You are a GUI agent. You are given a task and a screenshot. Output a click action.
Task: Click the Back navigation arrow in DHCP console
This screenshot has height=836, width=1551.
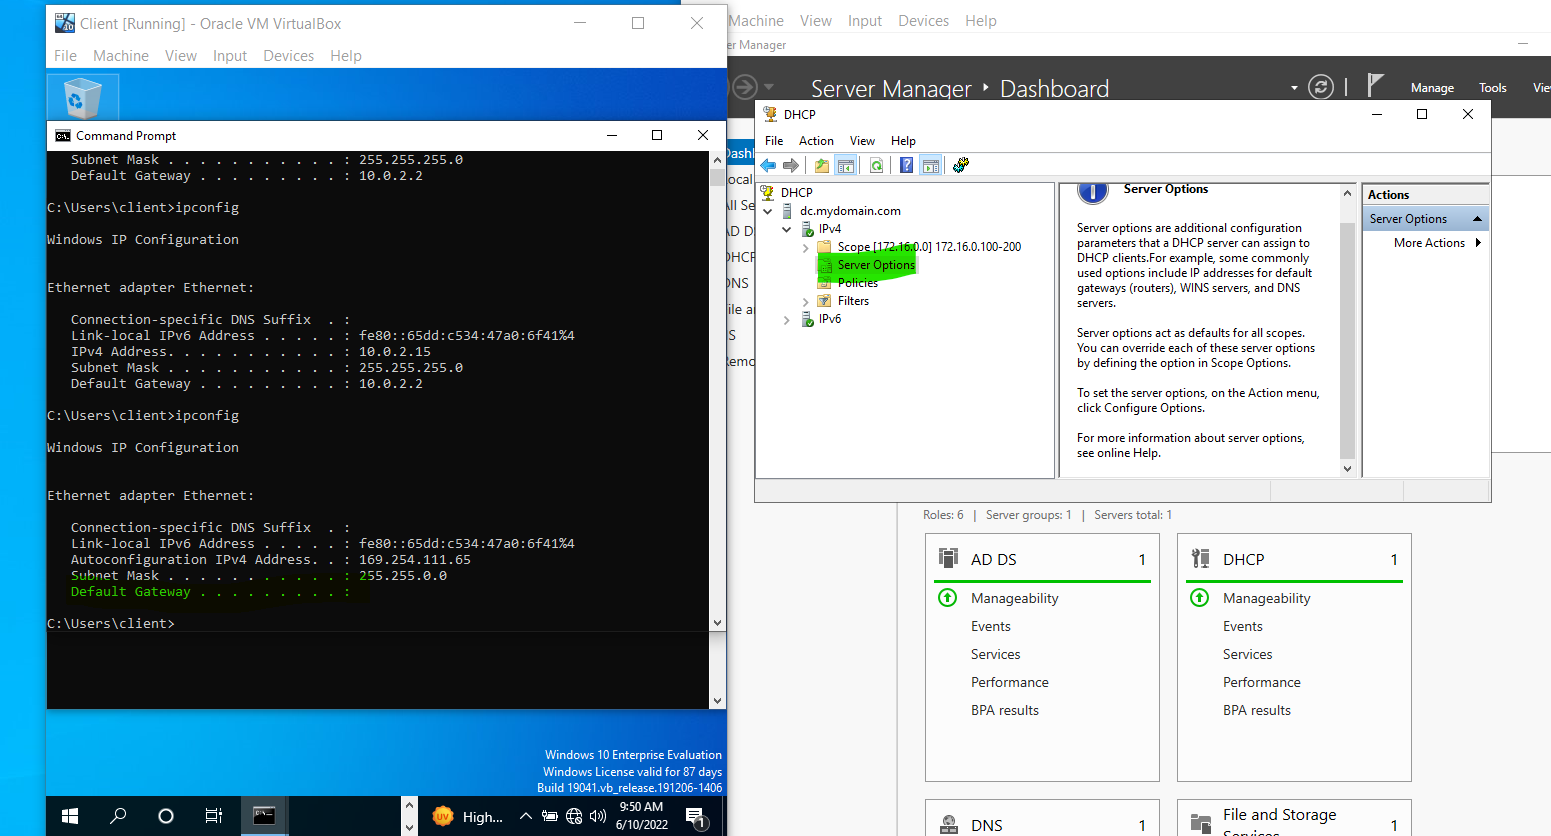click(x=768, y=165)
